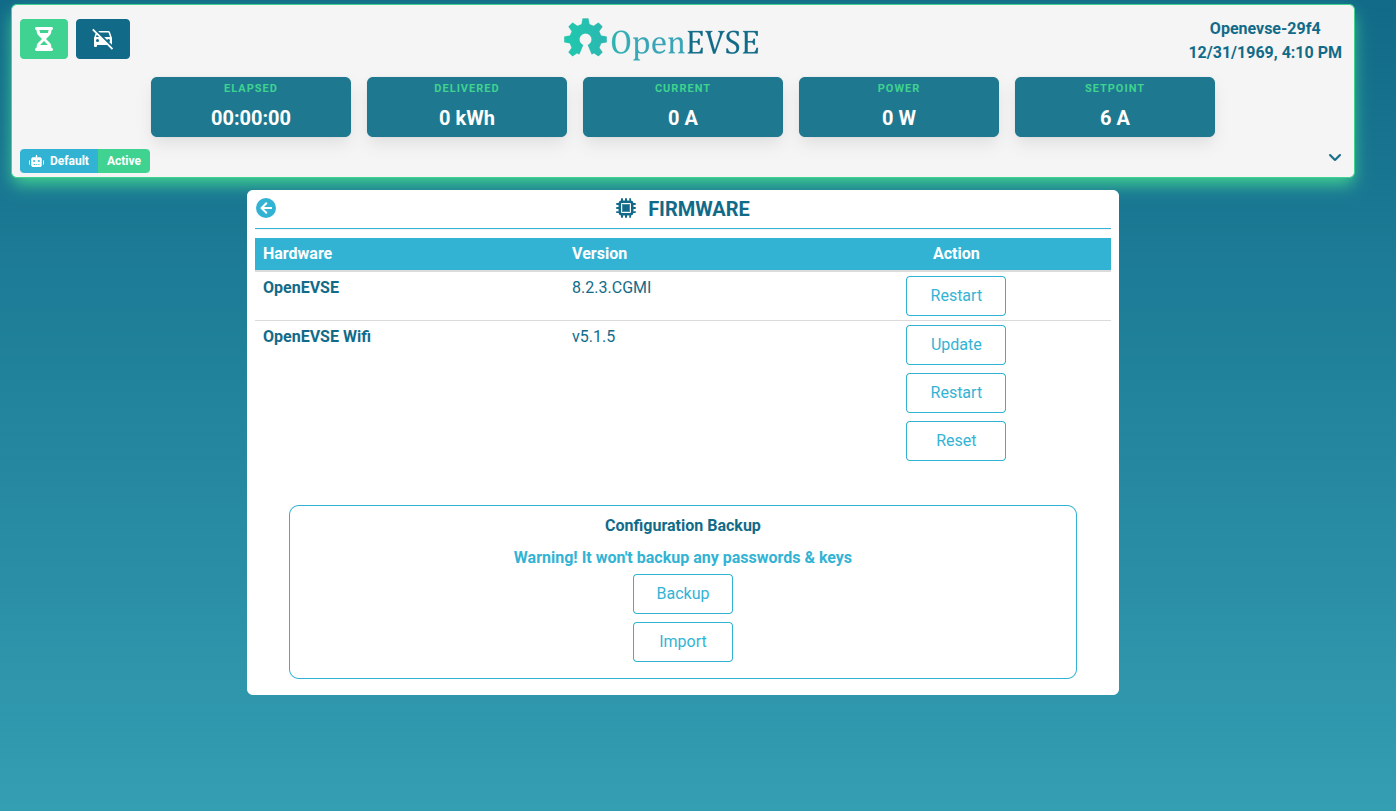
Task: Restart the OpenEVSE Wifi module
Action: coord(956,393)
